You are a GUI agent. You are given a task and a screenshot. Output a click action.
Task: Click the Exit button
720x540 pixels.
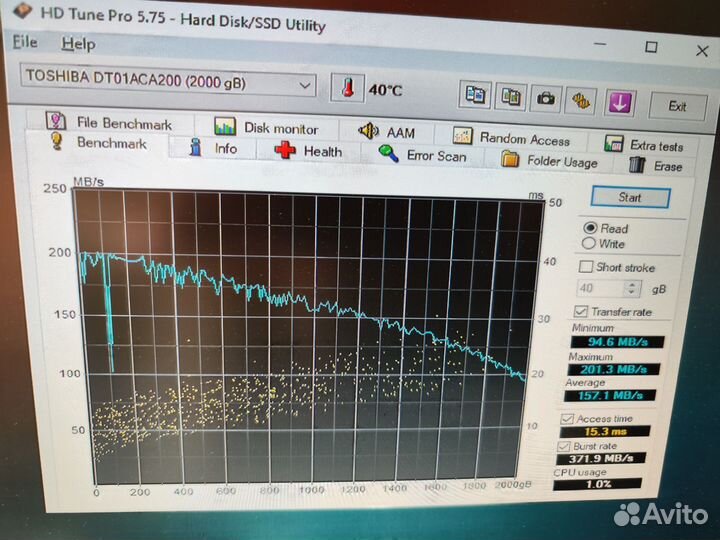point(677,107)
